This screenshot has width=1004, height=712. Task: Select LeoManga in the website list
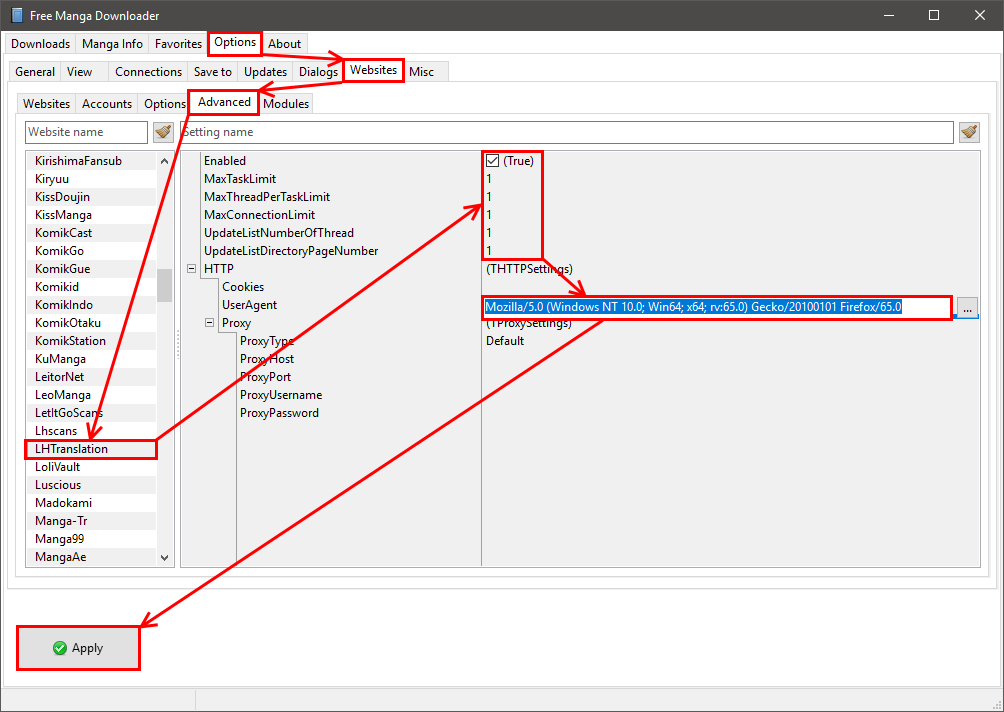pos(91,394)
